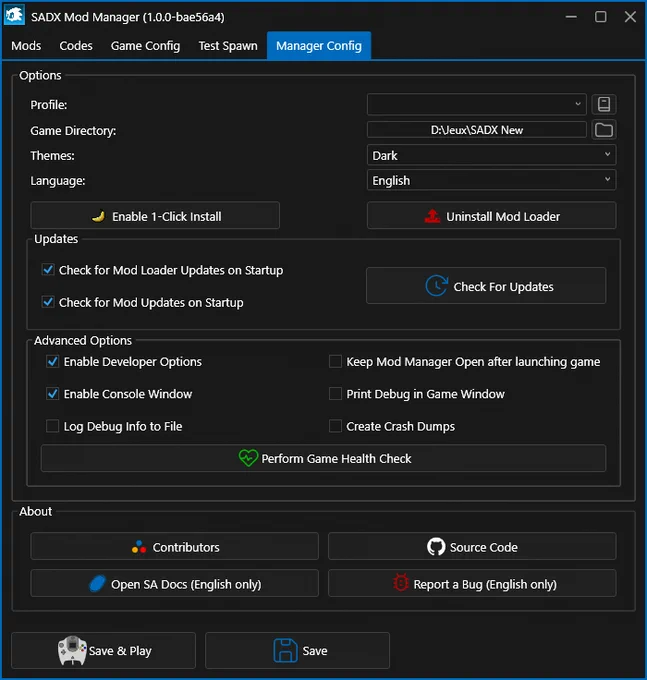Open the Themes dropdown showing Dark
This screenshot has height=680, width=647.
491,155
